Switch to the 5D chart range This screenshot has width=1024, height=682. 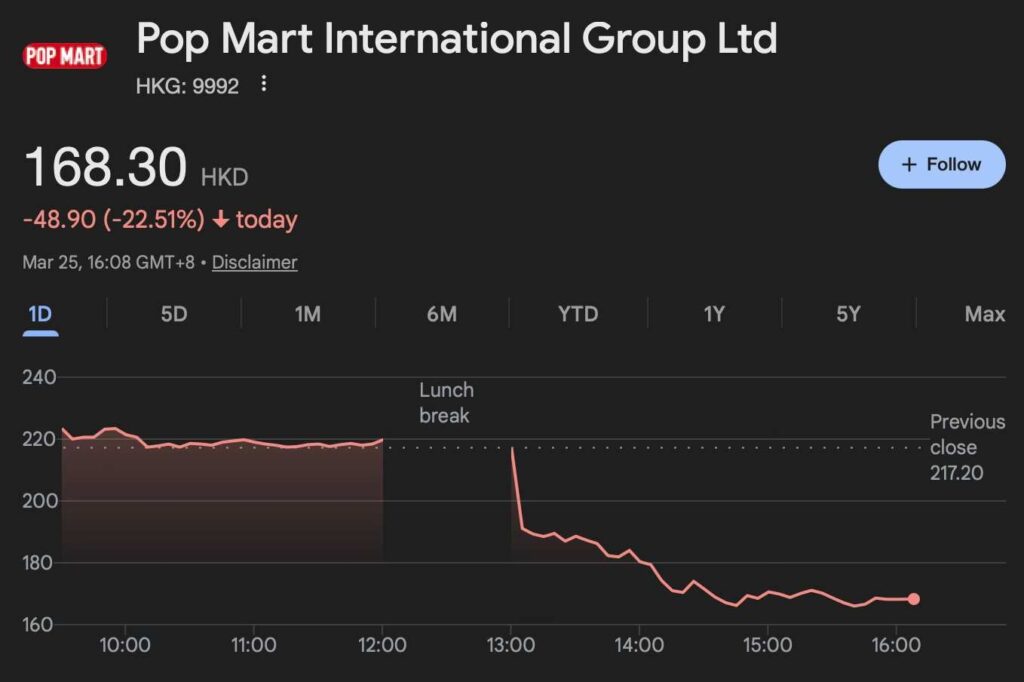coord(174,314)
